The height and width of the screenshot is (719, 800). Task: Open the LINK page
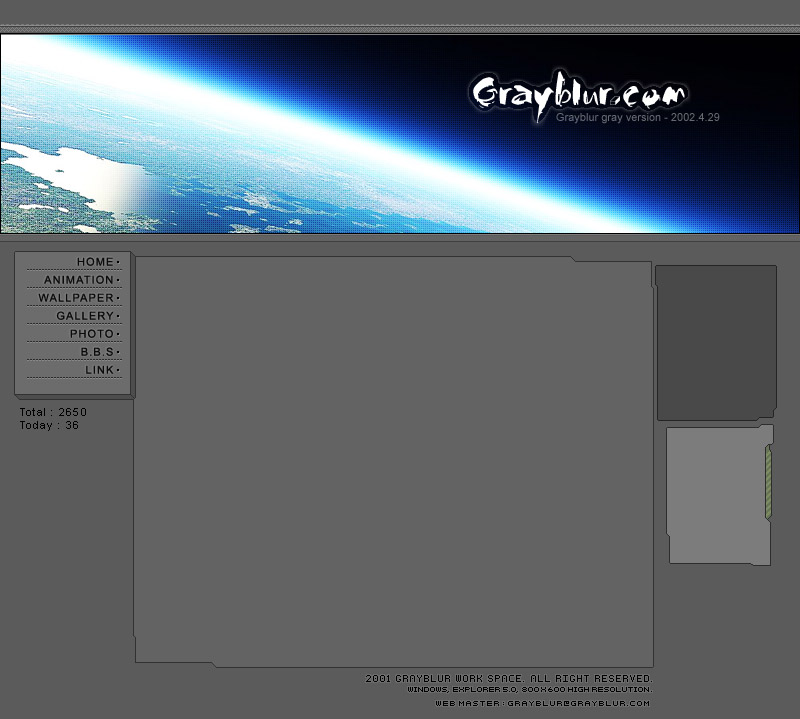[x=99, y=369]
